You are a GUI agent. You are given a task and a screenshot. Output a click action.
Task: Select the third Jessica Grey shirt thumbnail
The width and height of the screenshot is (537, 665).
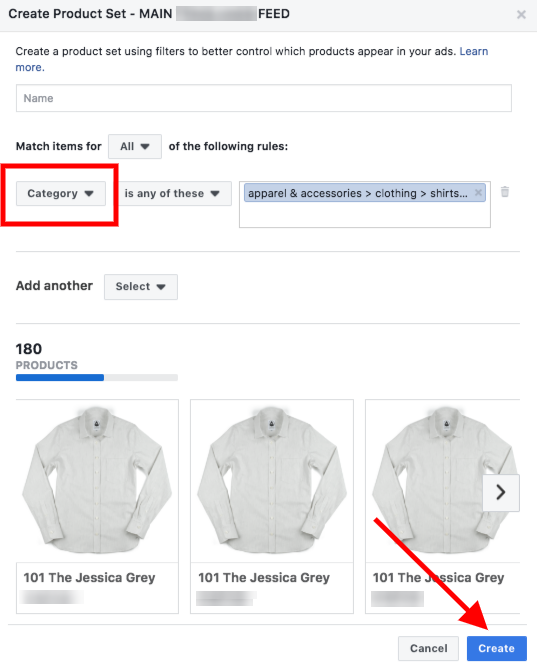442,481
